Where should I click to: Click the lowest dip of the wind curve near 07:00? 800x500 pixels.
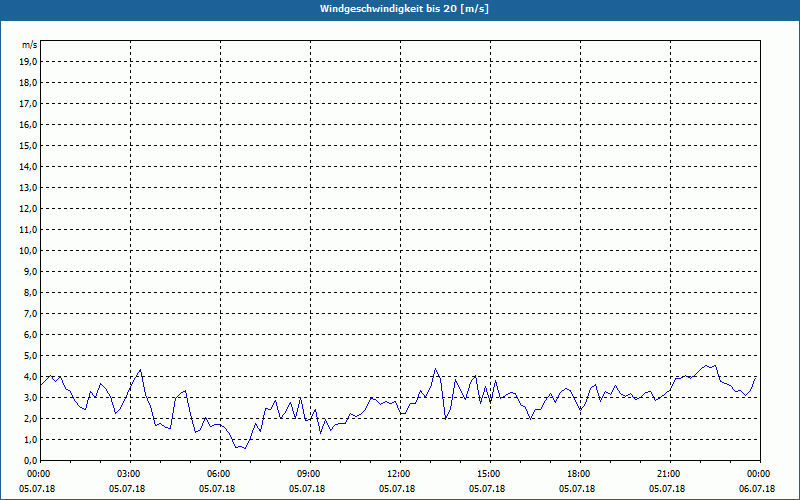coord(245,448)
